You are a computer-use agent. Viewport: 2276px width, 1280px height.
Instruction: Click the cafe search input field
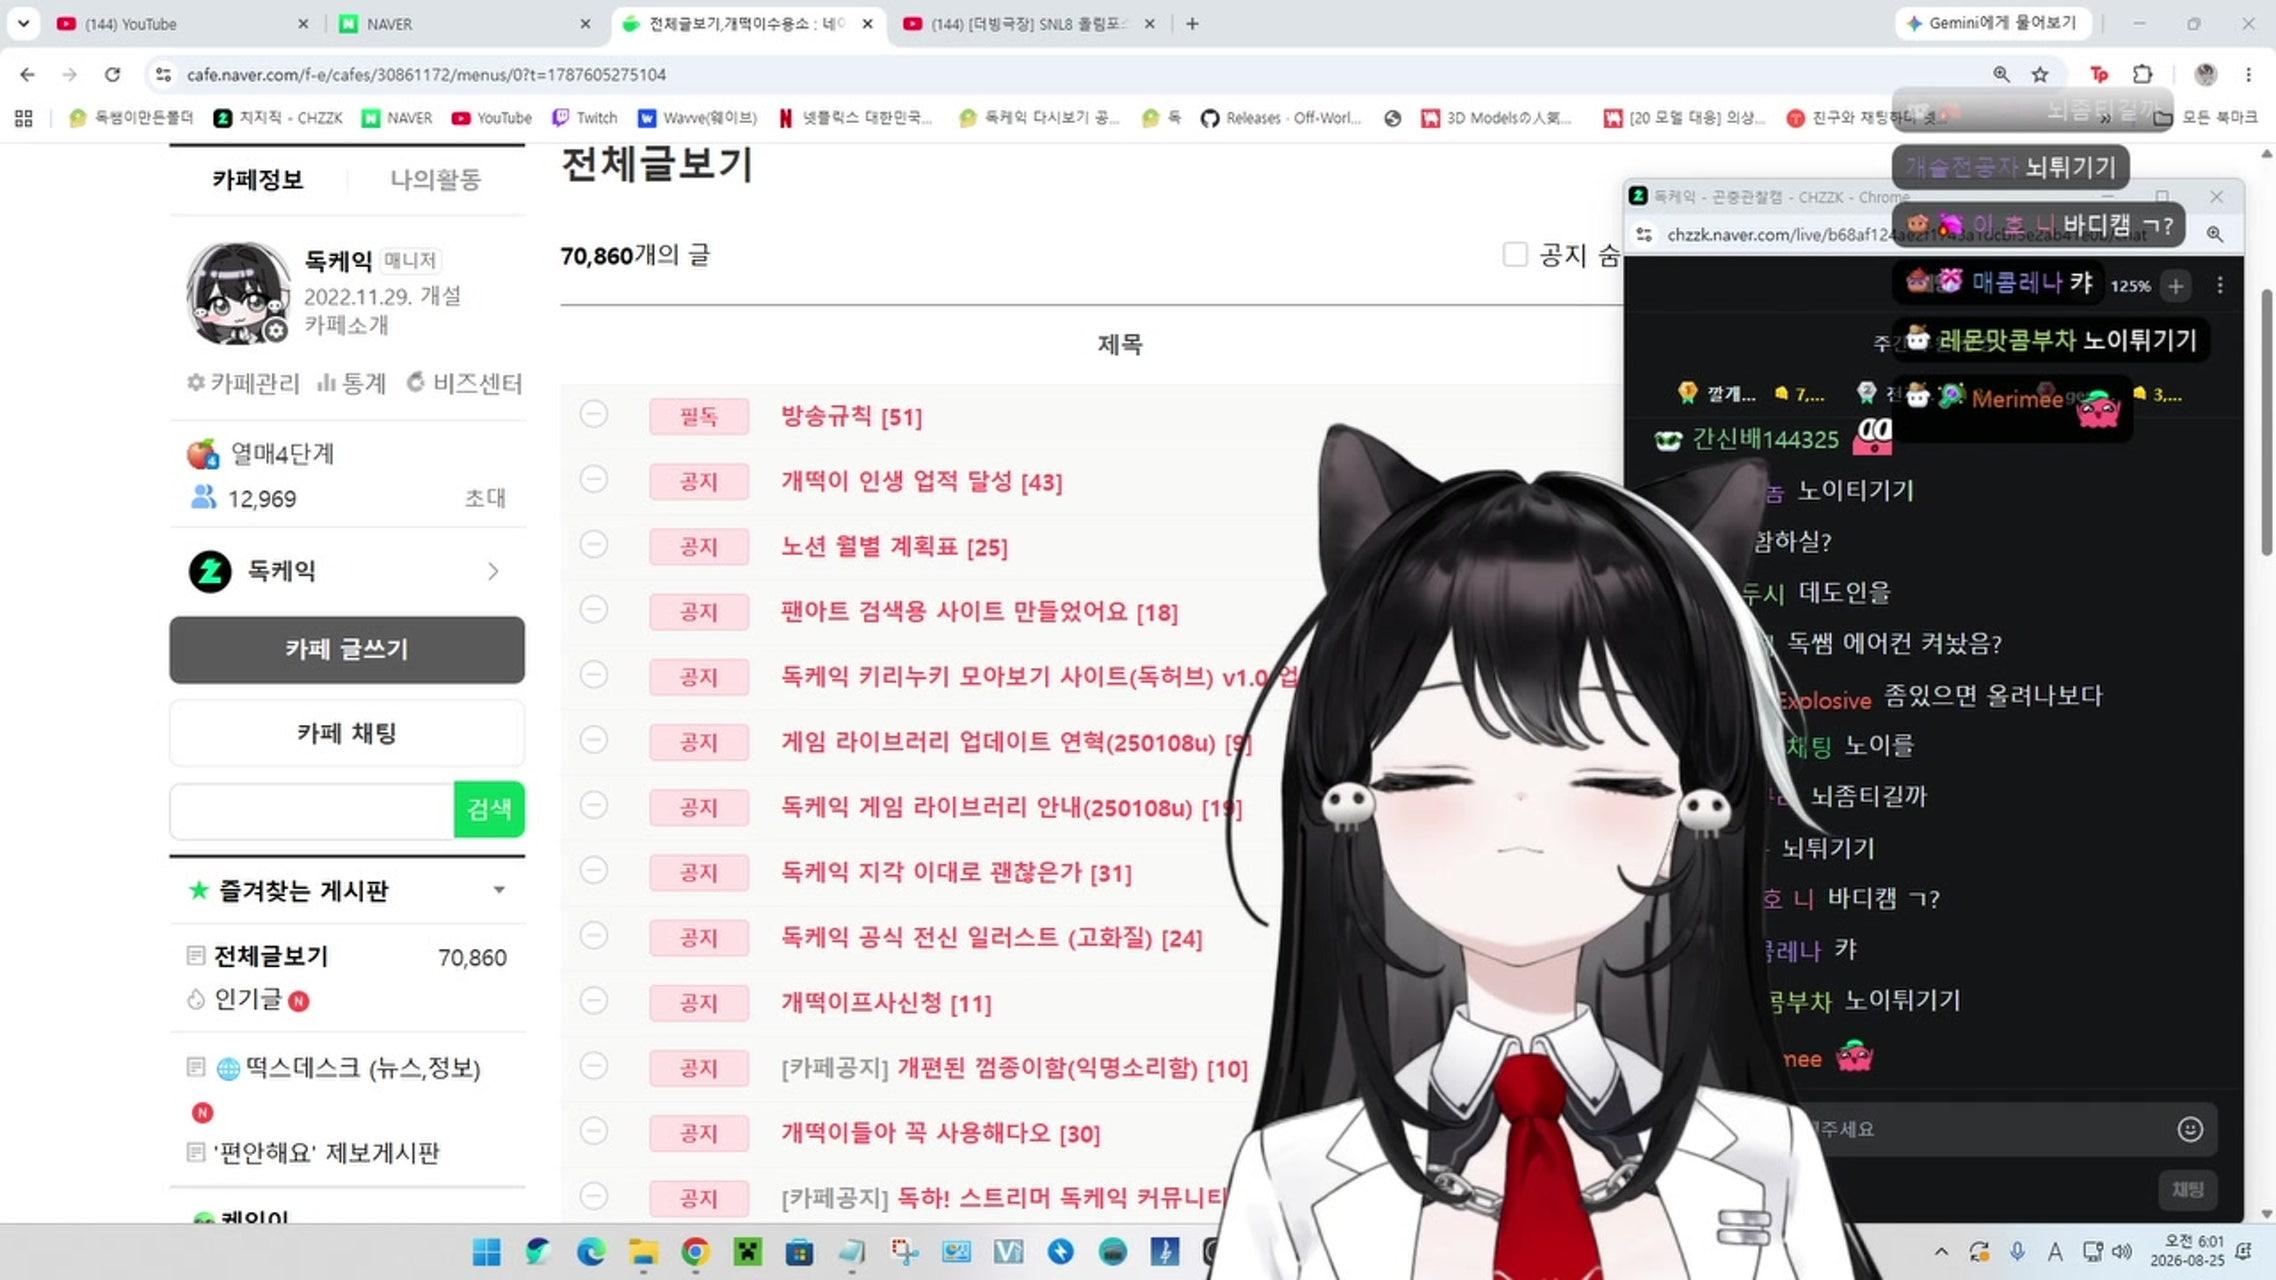312,809
